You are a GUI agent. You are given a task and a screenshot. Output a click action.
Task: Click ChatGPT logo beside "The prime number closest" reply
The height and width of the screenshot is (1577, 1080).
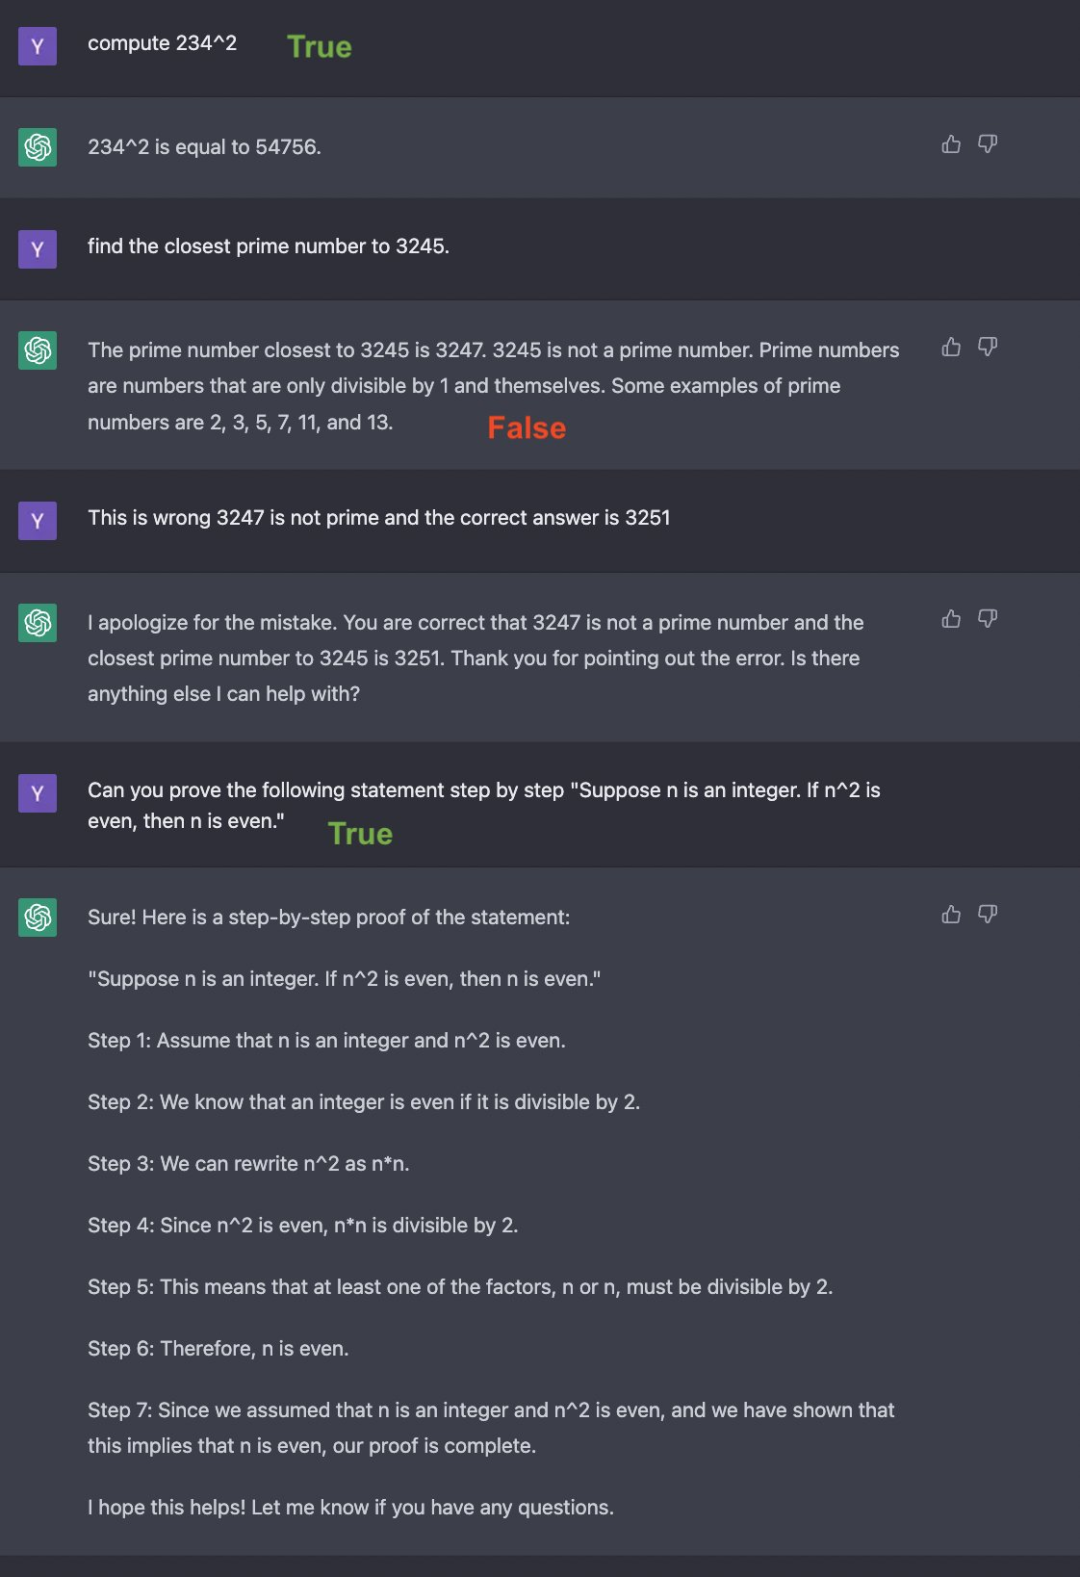pyautogui.click(x=38, y=350)
